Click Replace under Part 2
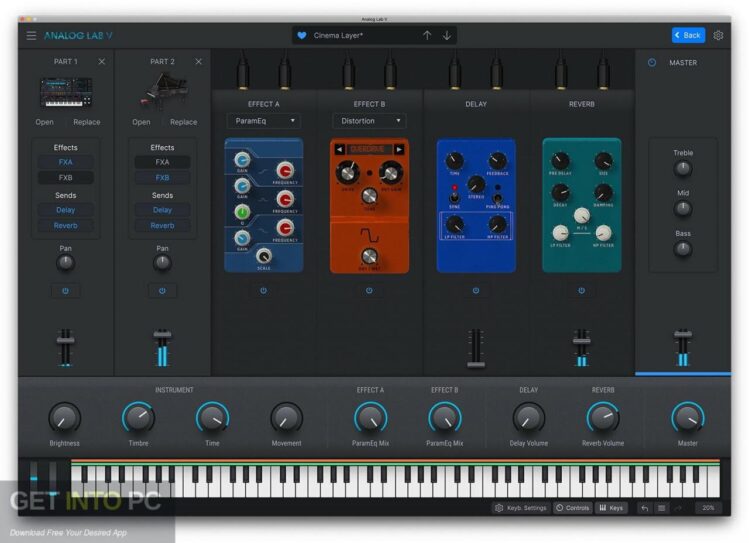The image size is (749, 543). pos(183,122)
